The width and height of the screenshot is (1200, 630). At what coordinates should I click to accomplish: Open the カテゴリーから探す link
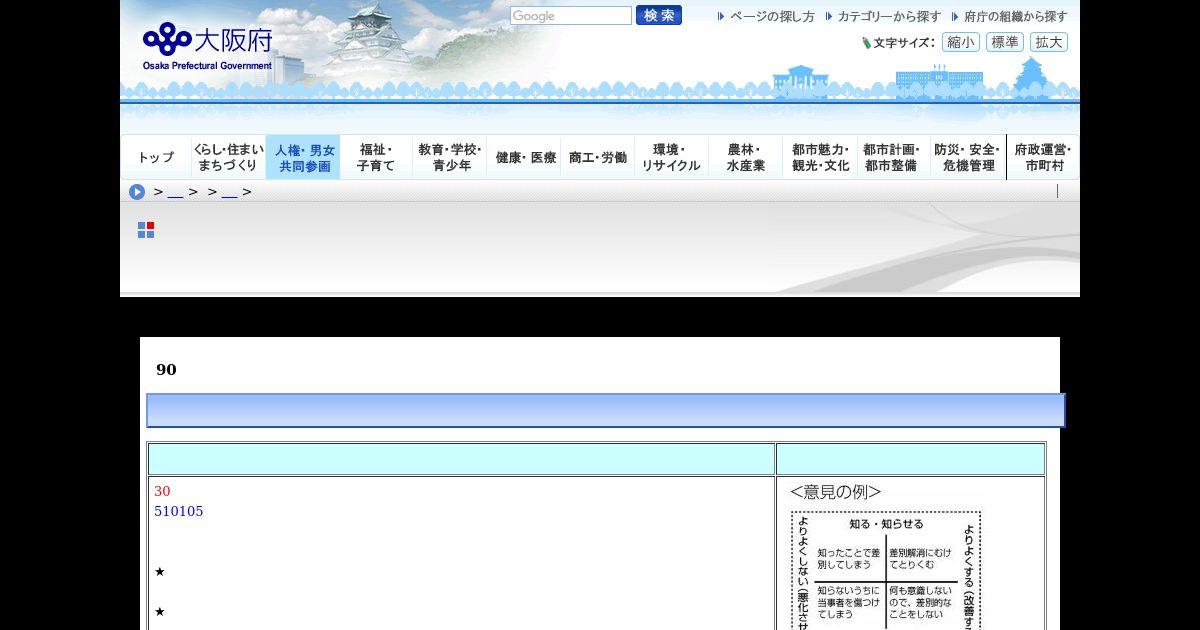tap(883, 17)
